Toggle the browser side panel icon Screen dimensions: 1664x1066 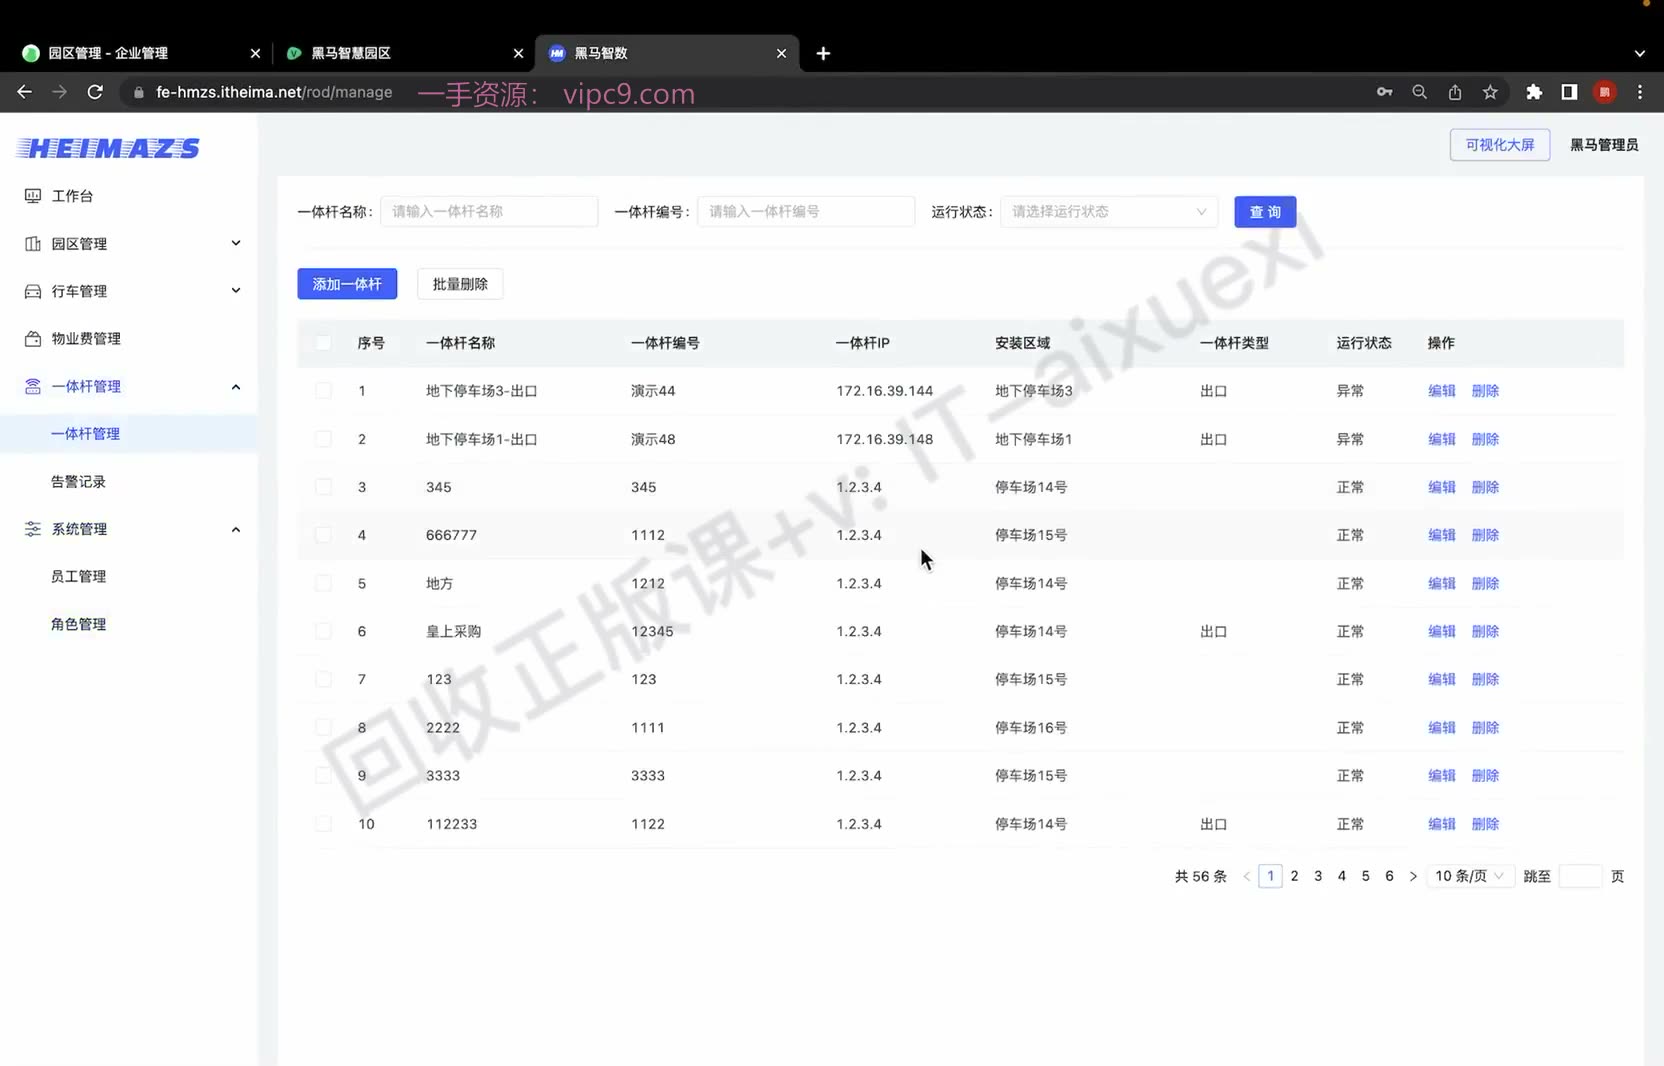tap(1569, 92)
